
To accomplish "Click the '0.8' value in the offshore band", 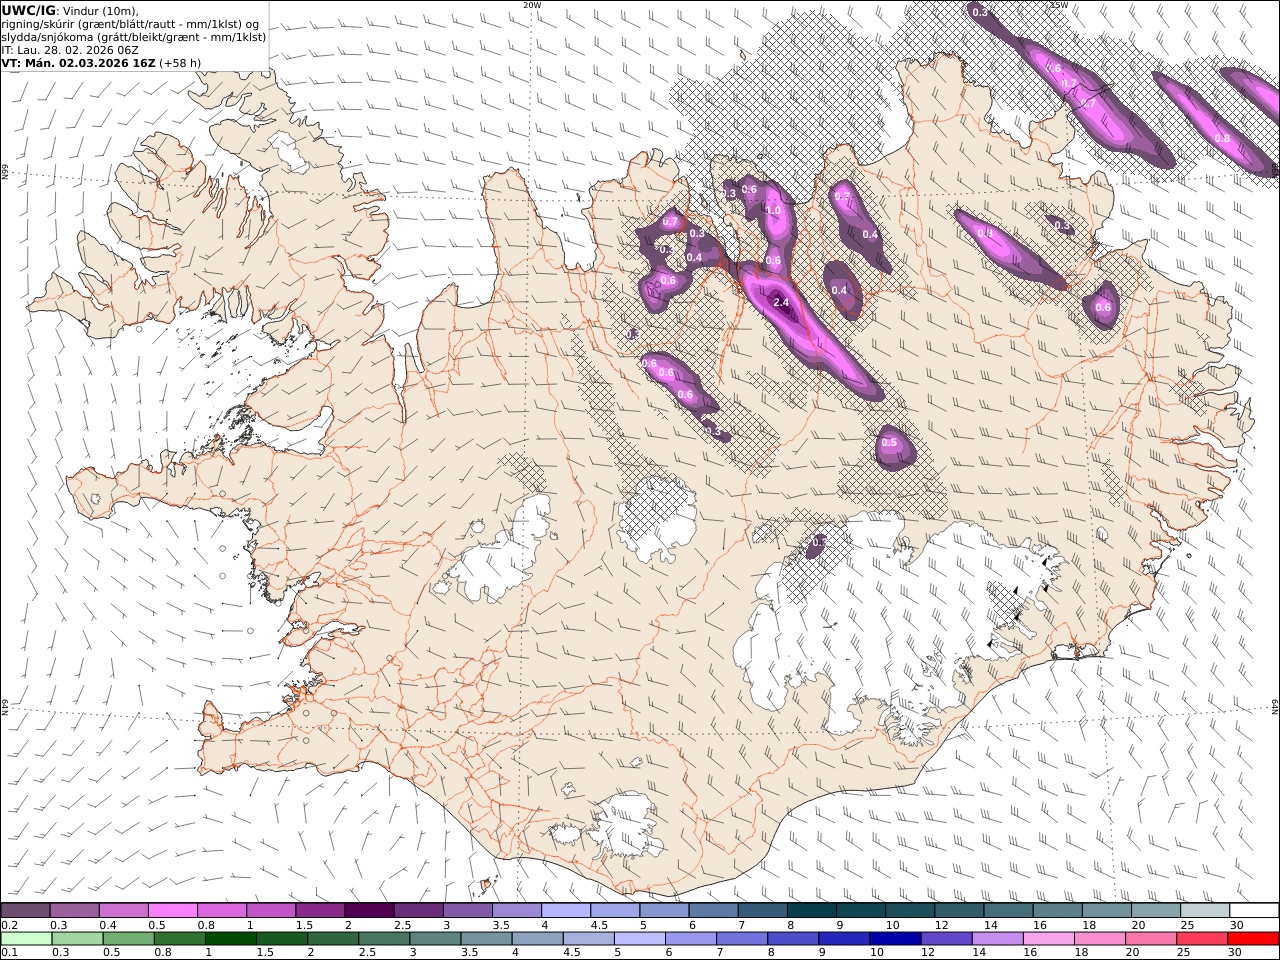I will click(x=1221, y=138).
